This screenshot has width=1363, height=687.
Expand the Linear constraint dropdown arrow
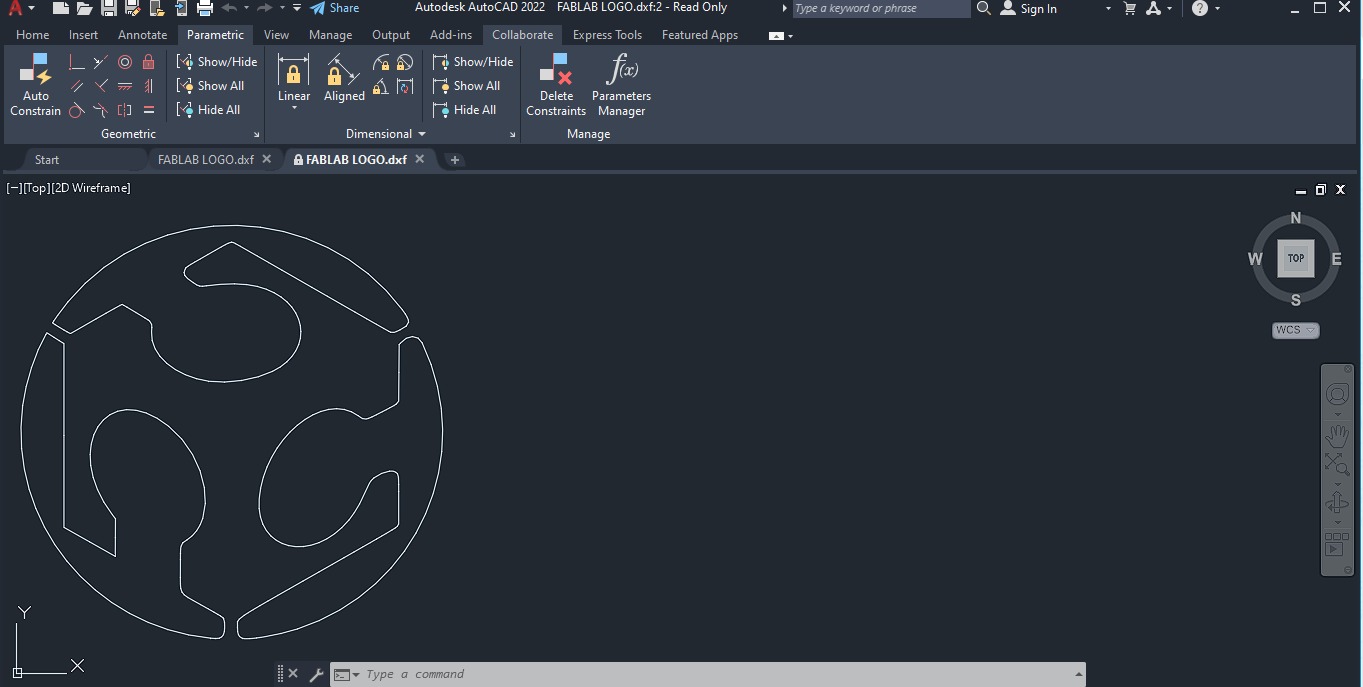click(294, 107)
